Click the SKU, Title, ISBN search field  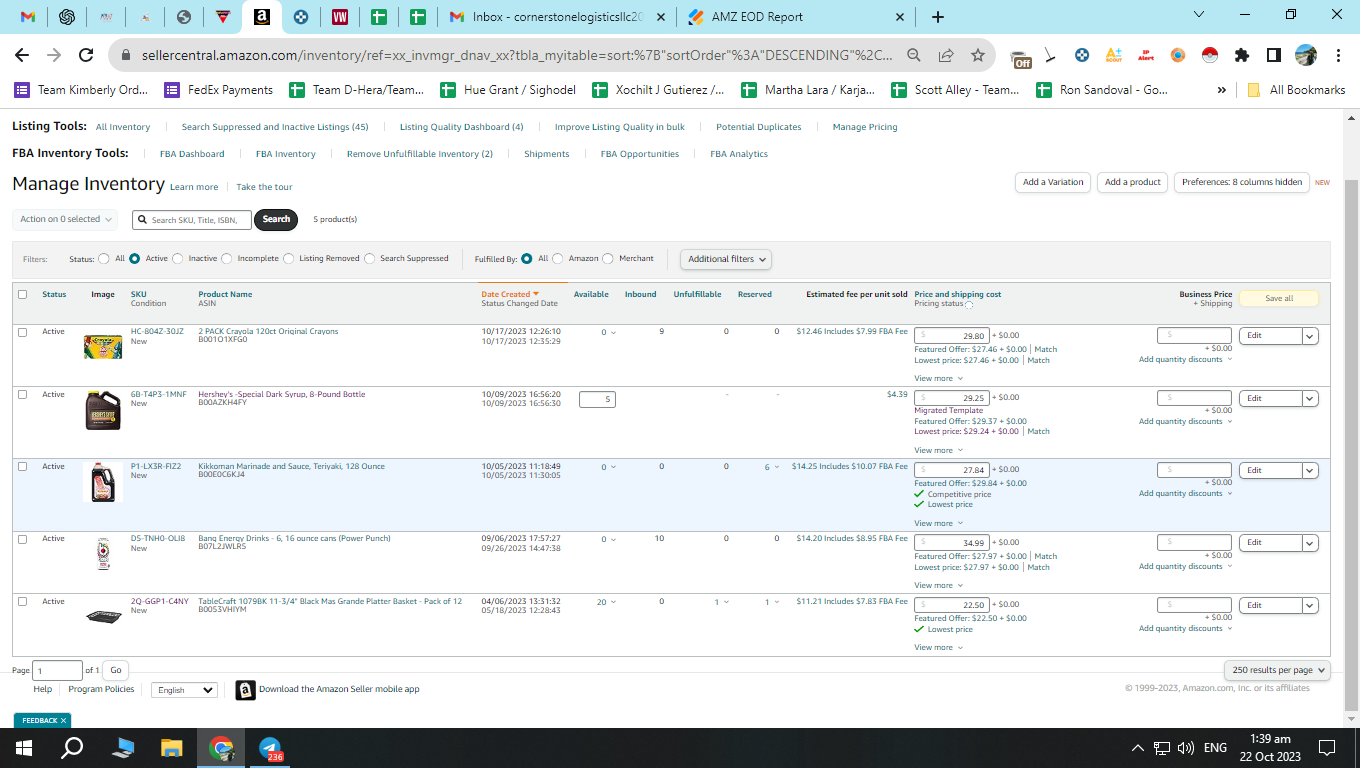pos(191,219)
